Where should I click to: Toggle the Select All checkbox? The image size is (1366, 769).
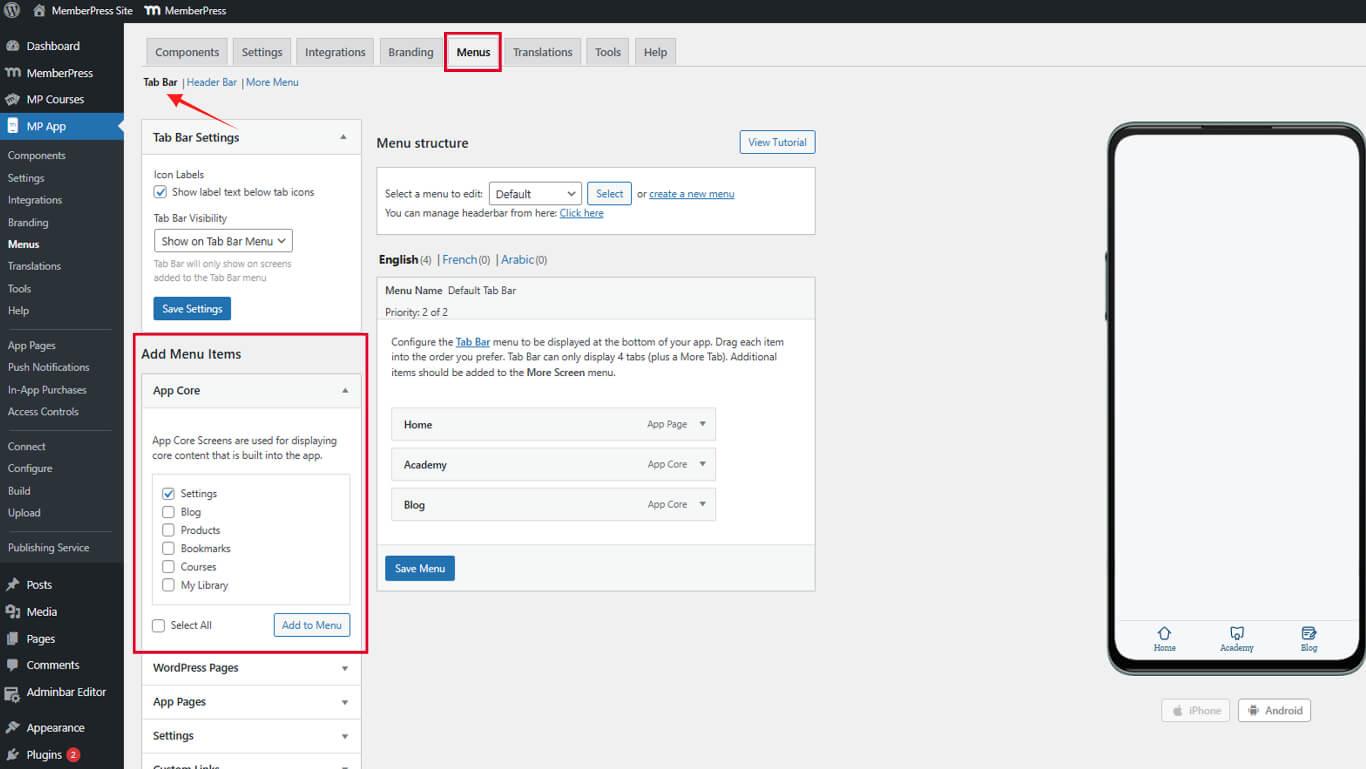click(x=159, y=626)
